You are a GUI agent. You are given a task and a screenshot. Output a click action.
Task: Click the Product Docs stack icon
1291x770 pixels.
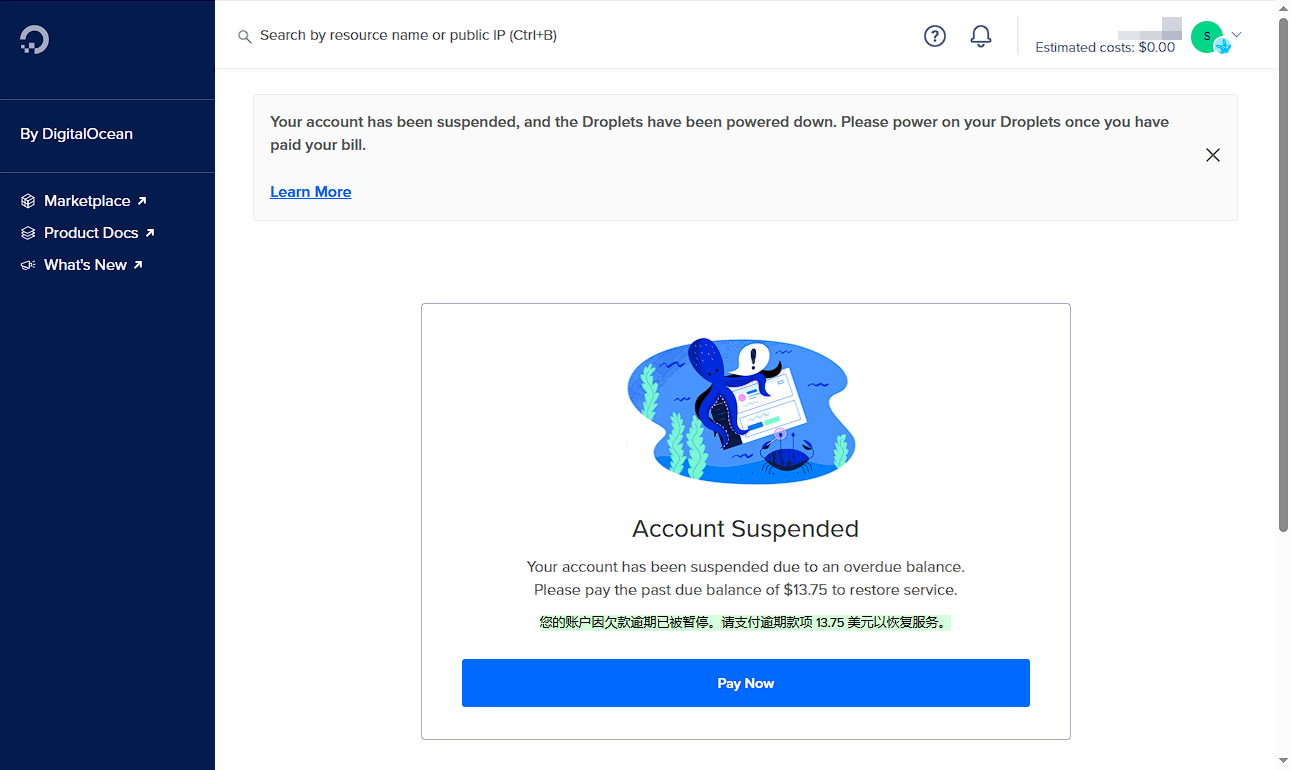[28, 233]
